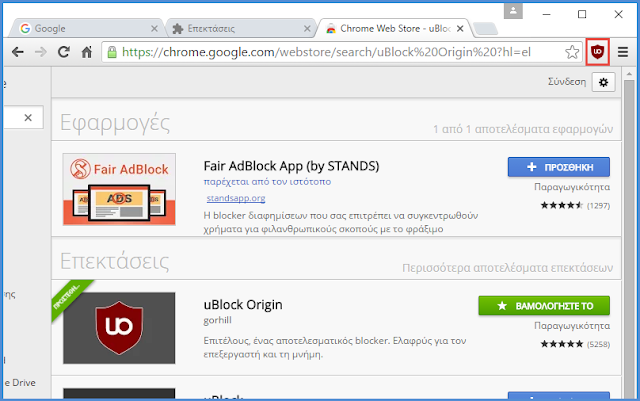Open the Fair AdBlock App title

(291, 166)
